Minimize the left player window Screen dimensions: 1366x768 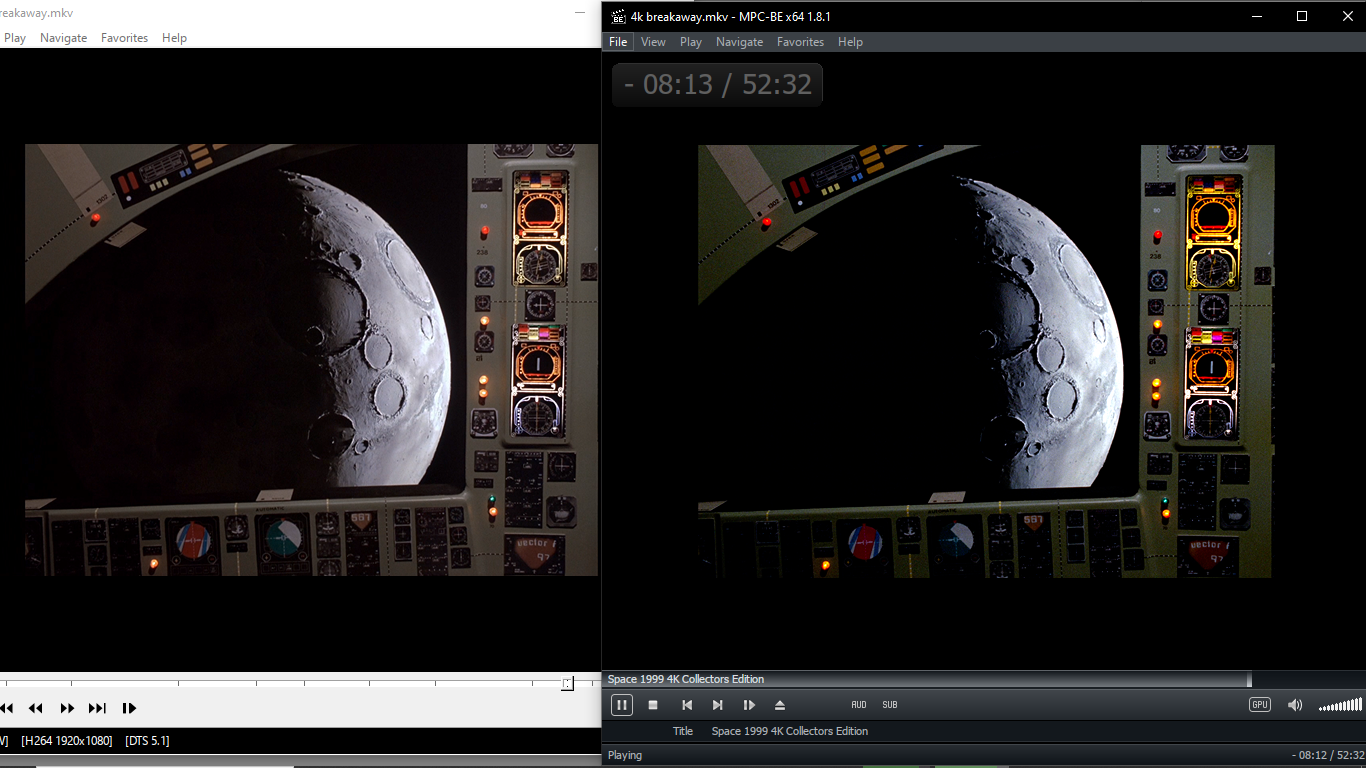click(580, 12)
